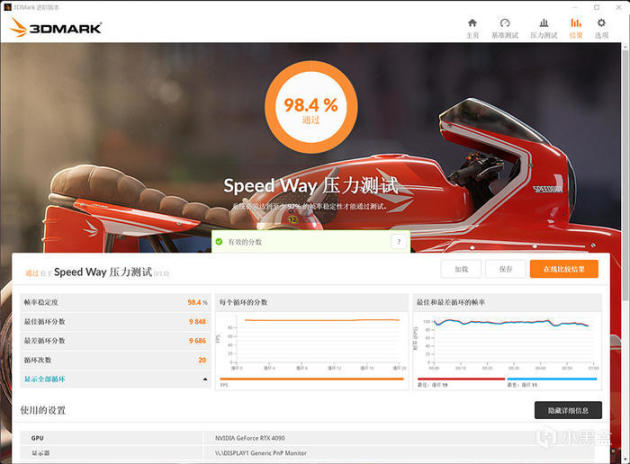
Task: Click the orange compare results online button
Action: (564, 269)
